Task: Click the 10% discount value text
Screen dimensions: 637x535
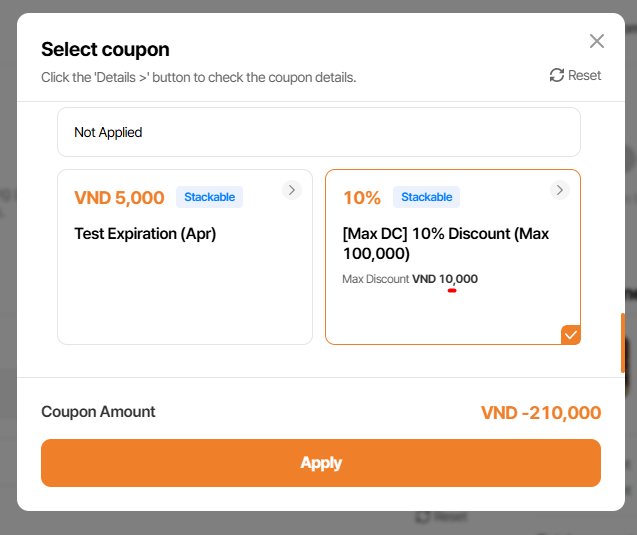Action: pyautogui.click(x=361, y=198)
